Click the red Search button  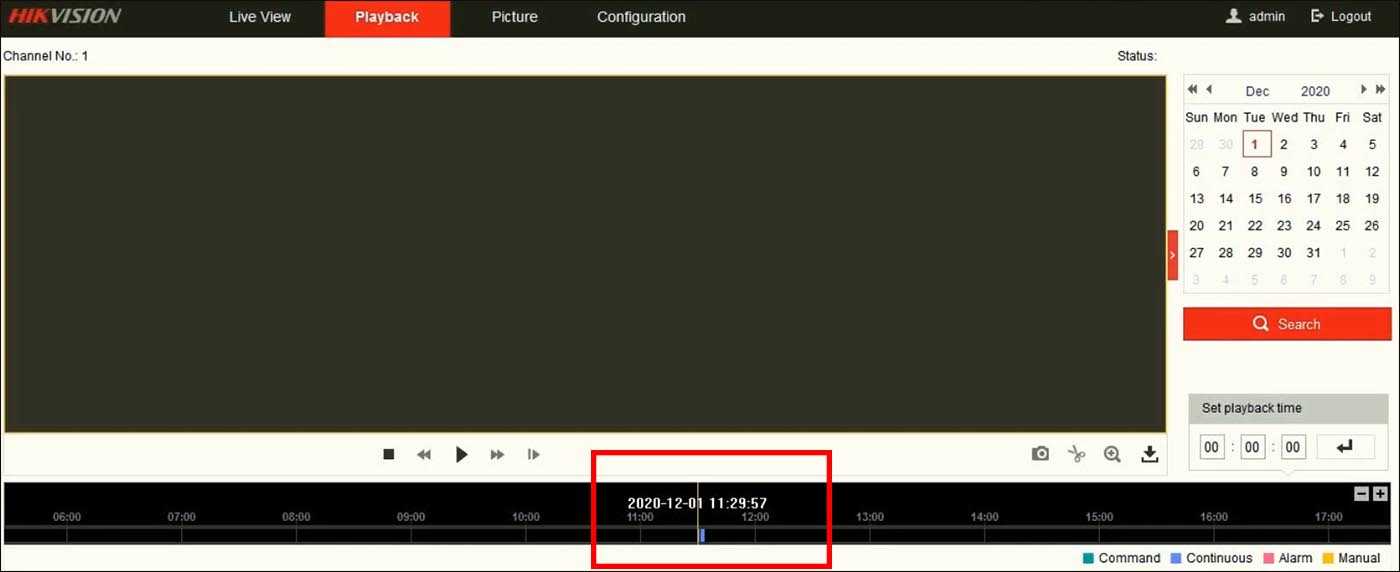(1287, 324)
